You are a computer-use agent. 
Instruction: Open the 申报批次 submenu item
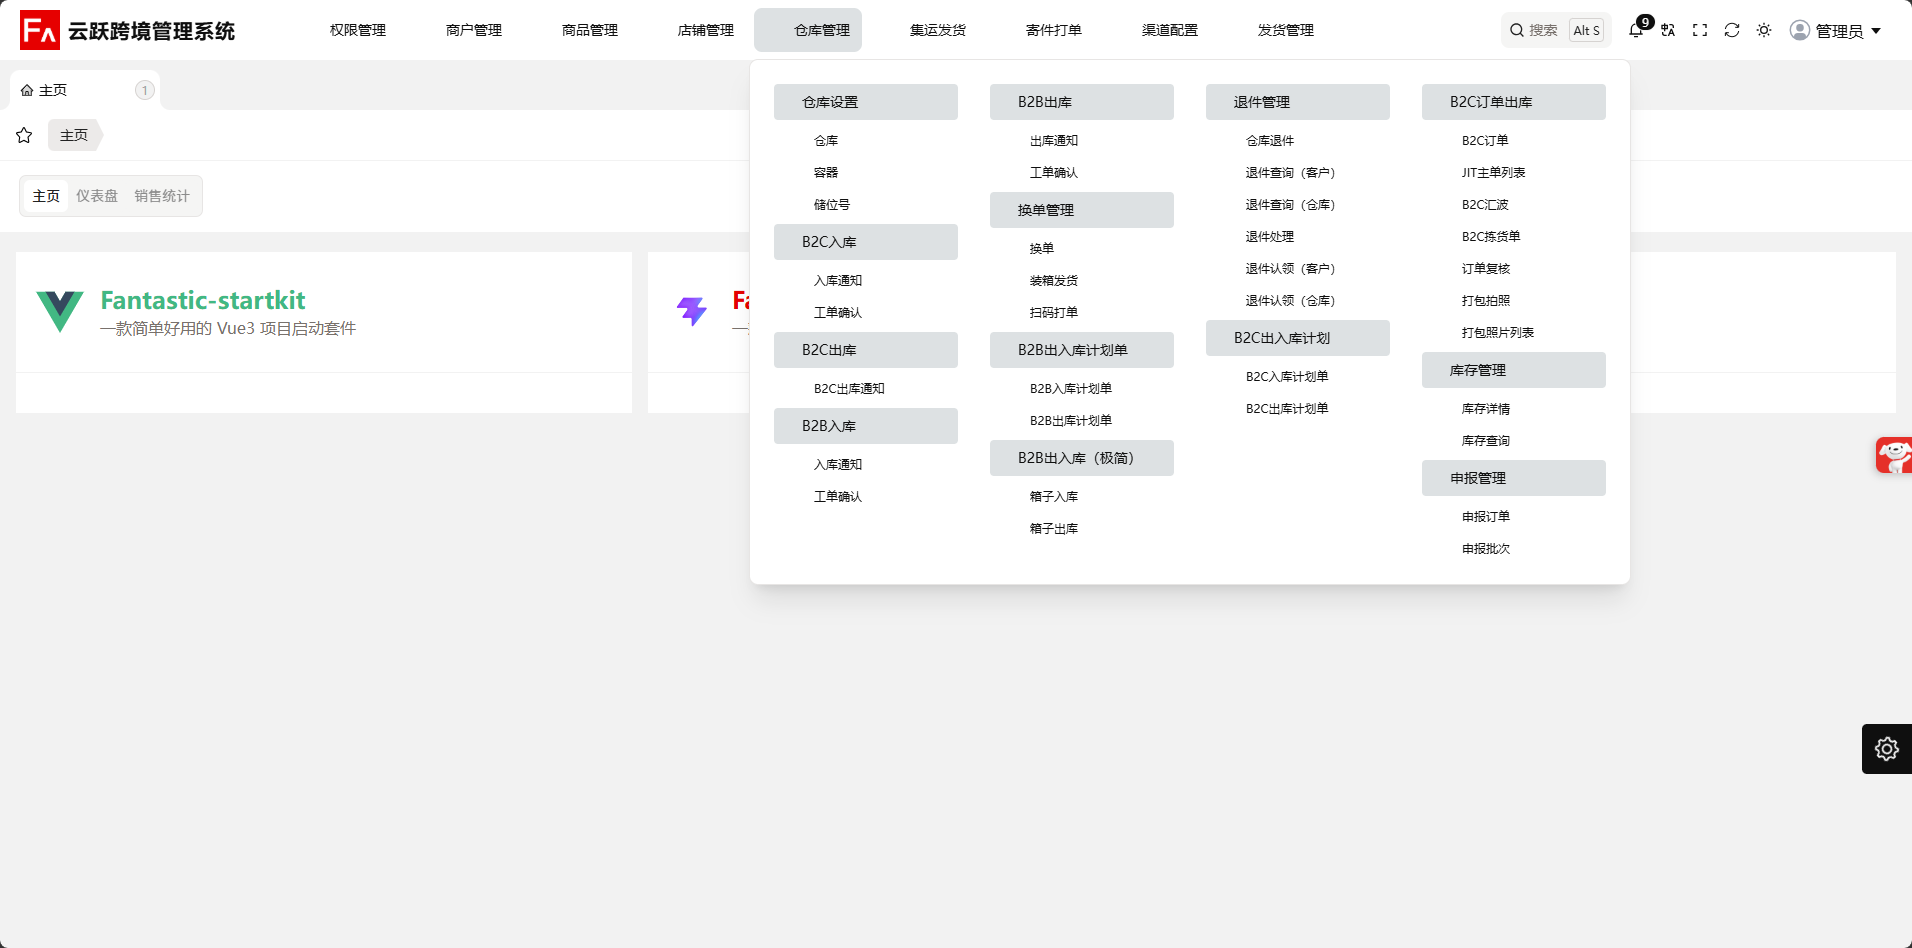pyautogui.click(x=1486, y=549)
